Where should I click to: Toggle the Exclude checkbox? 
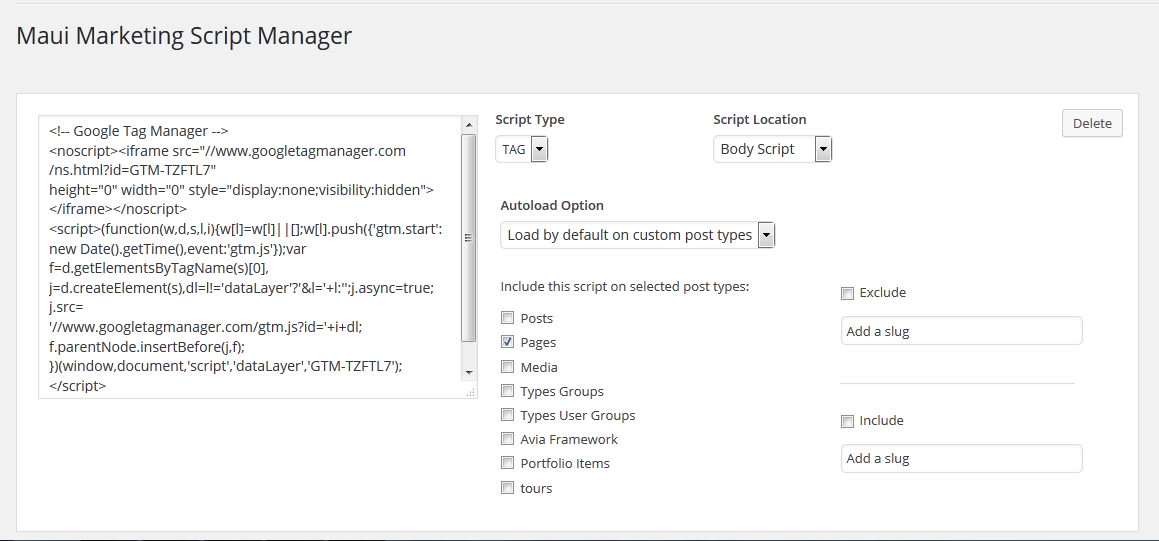(x=847, y=293)
